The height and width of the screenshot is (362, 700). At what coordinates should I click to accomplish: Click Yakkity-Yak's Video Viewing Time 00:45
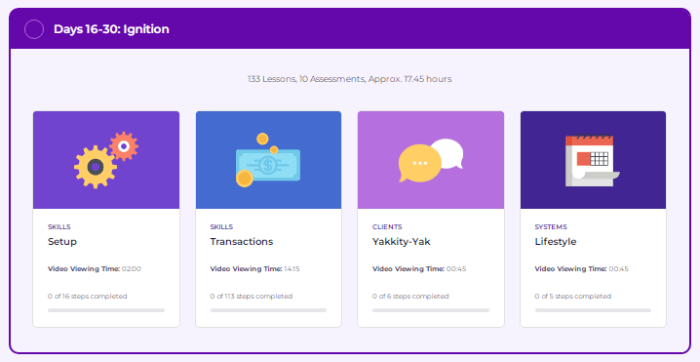point(419,269)
